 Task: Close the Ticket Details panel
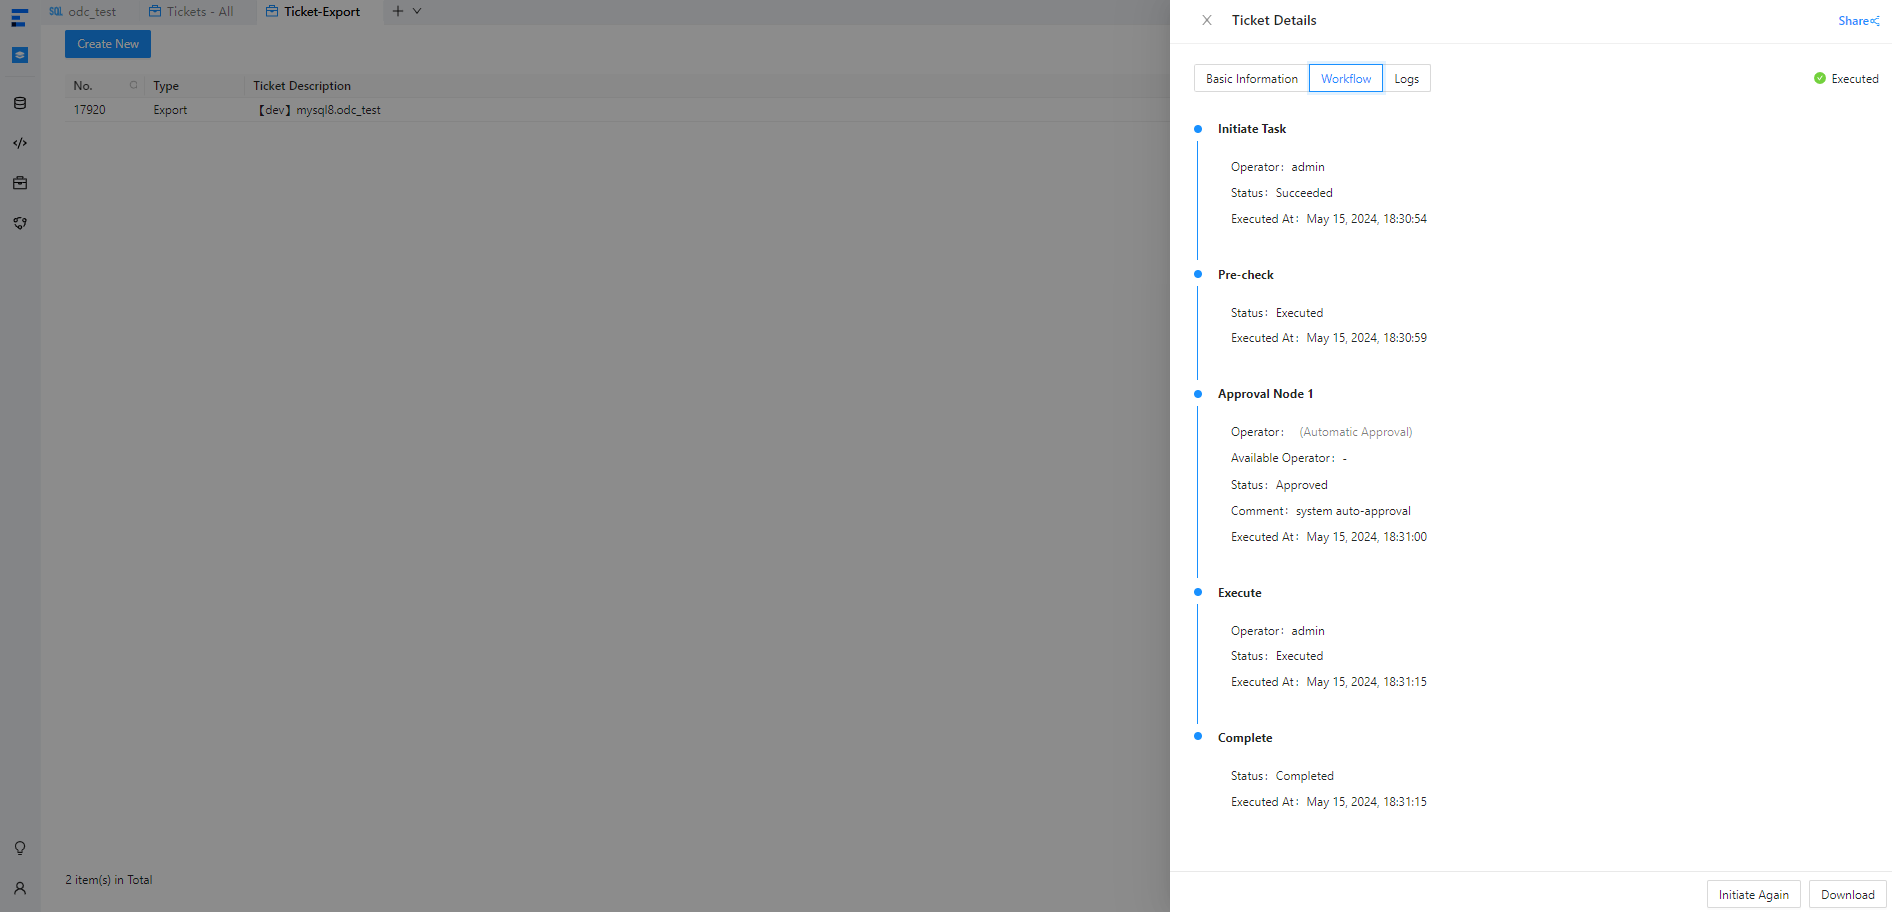pos(1207,20)
